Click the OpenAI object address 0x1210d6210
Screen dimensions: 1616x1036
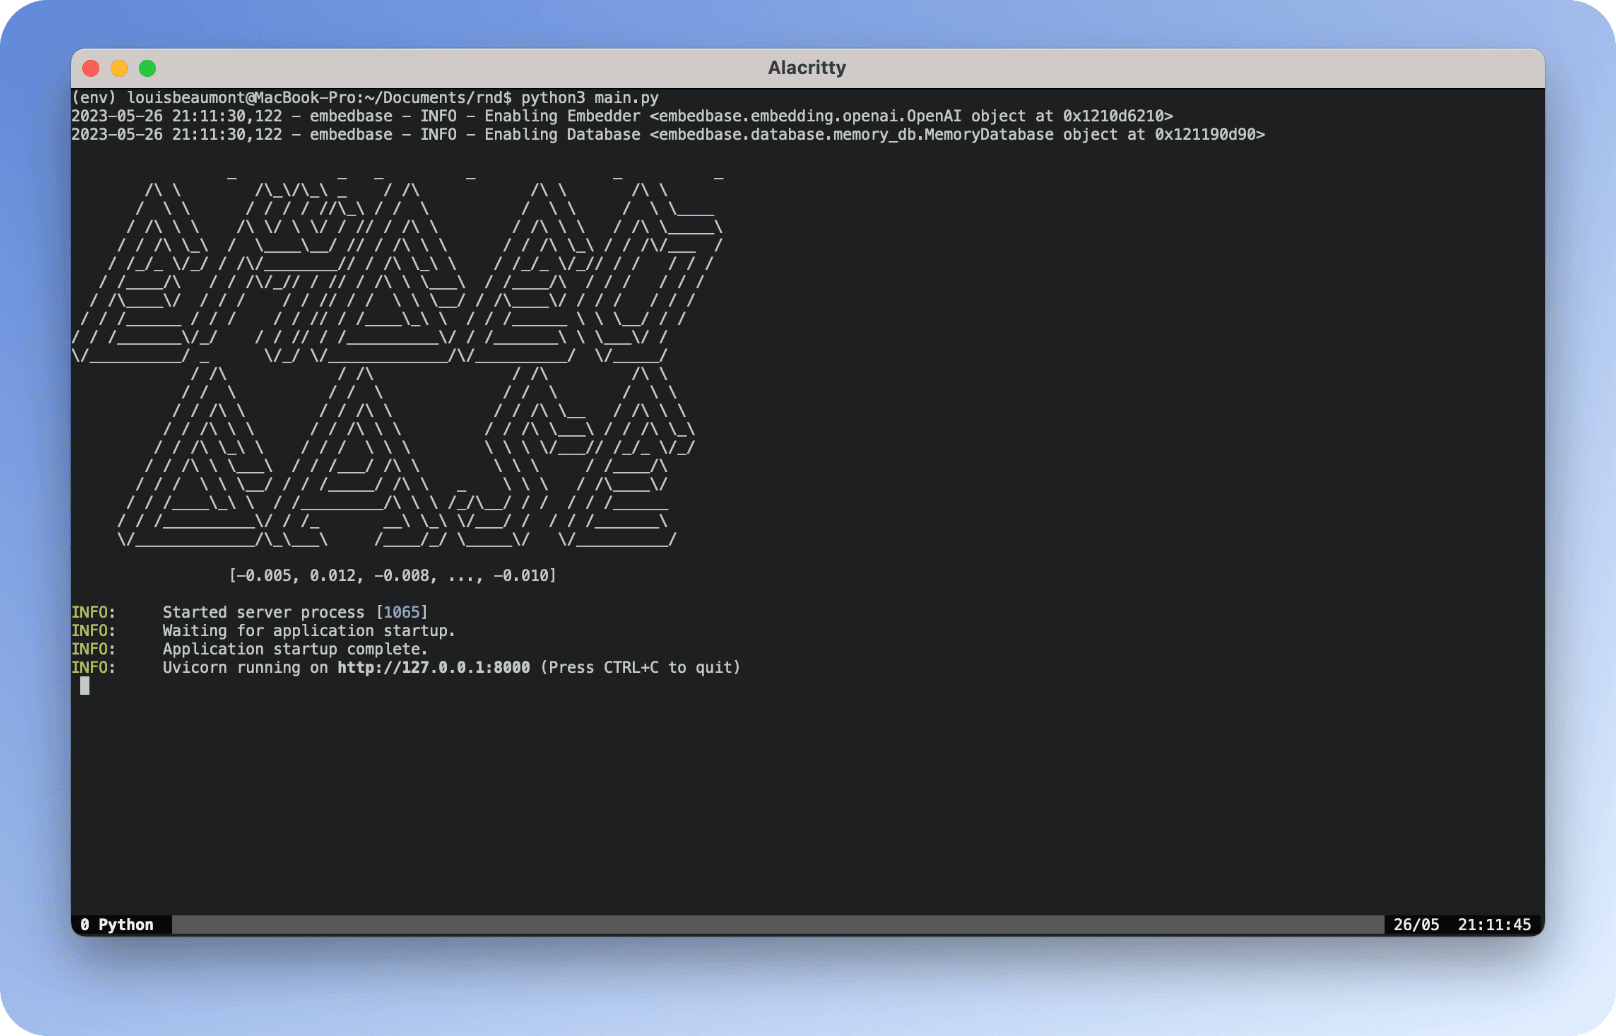[1113, 116]
